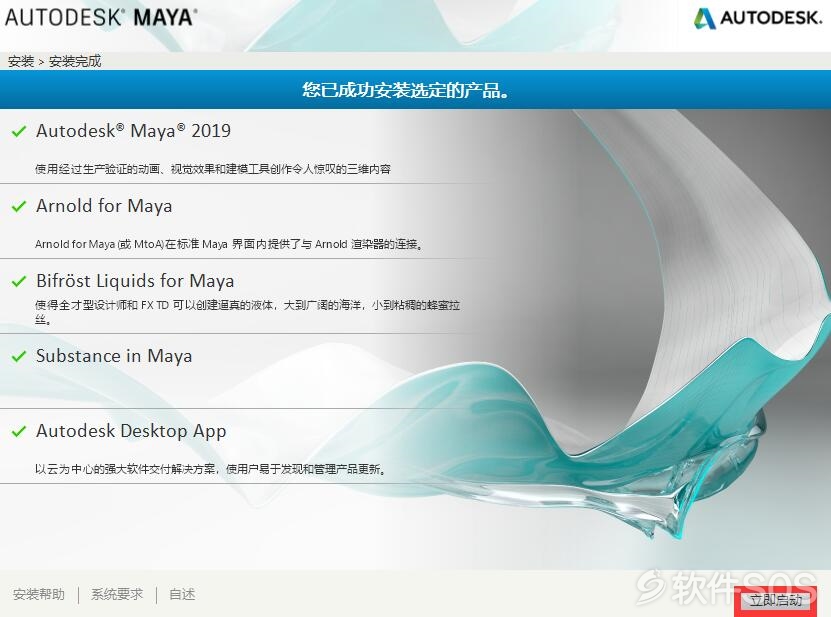Open the 系统要求 link
Screen dimensions: 831x617
[x=117, y=594]
